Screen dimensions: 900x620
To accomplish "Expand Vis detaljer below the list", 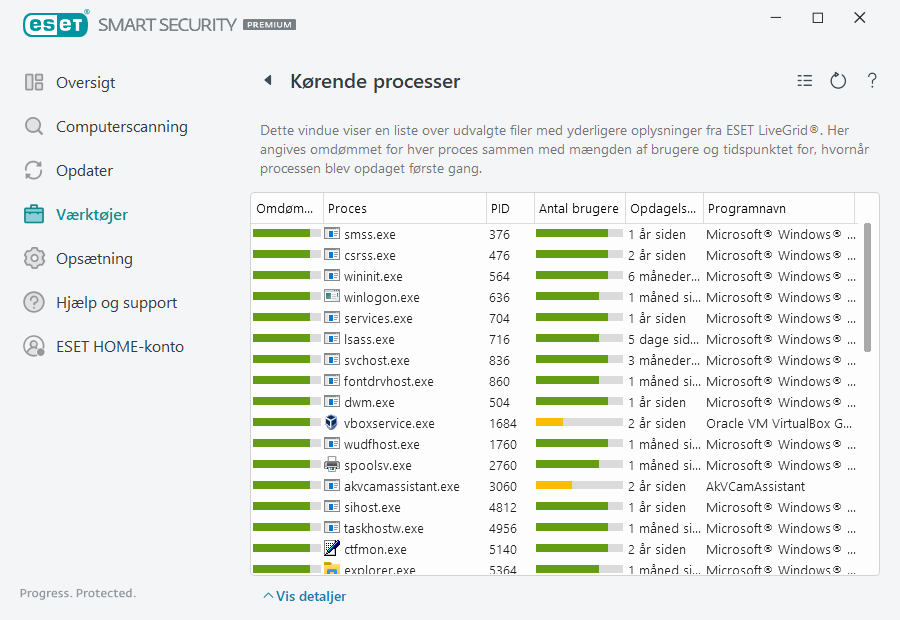I will [305, 596].
